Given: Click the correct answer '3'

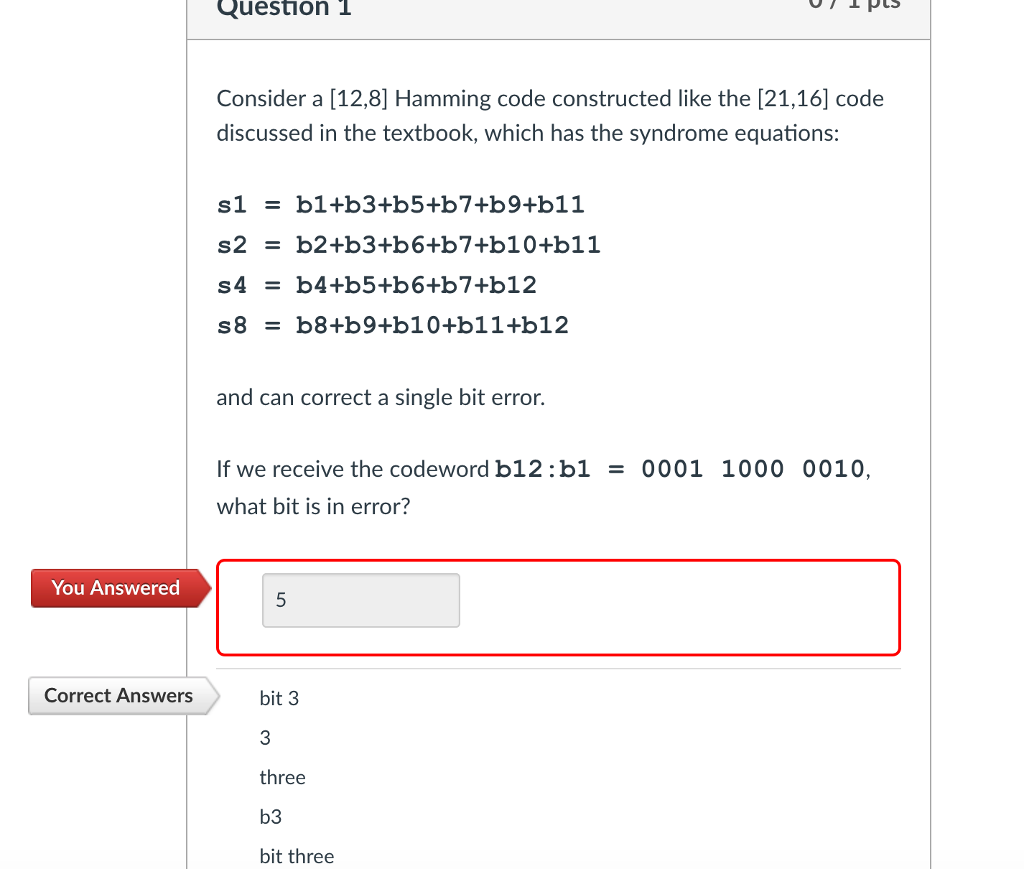Looking at the screenshot, I should 265,738.
